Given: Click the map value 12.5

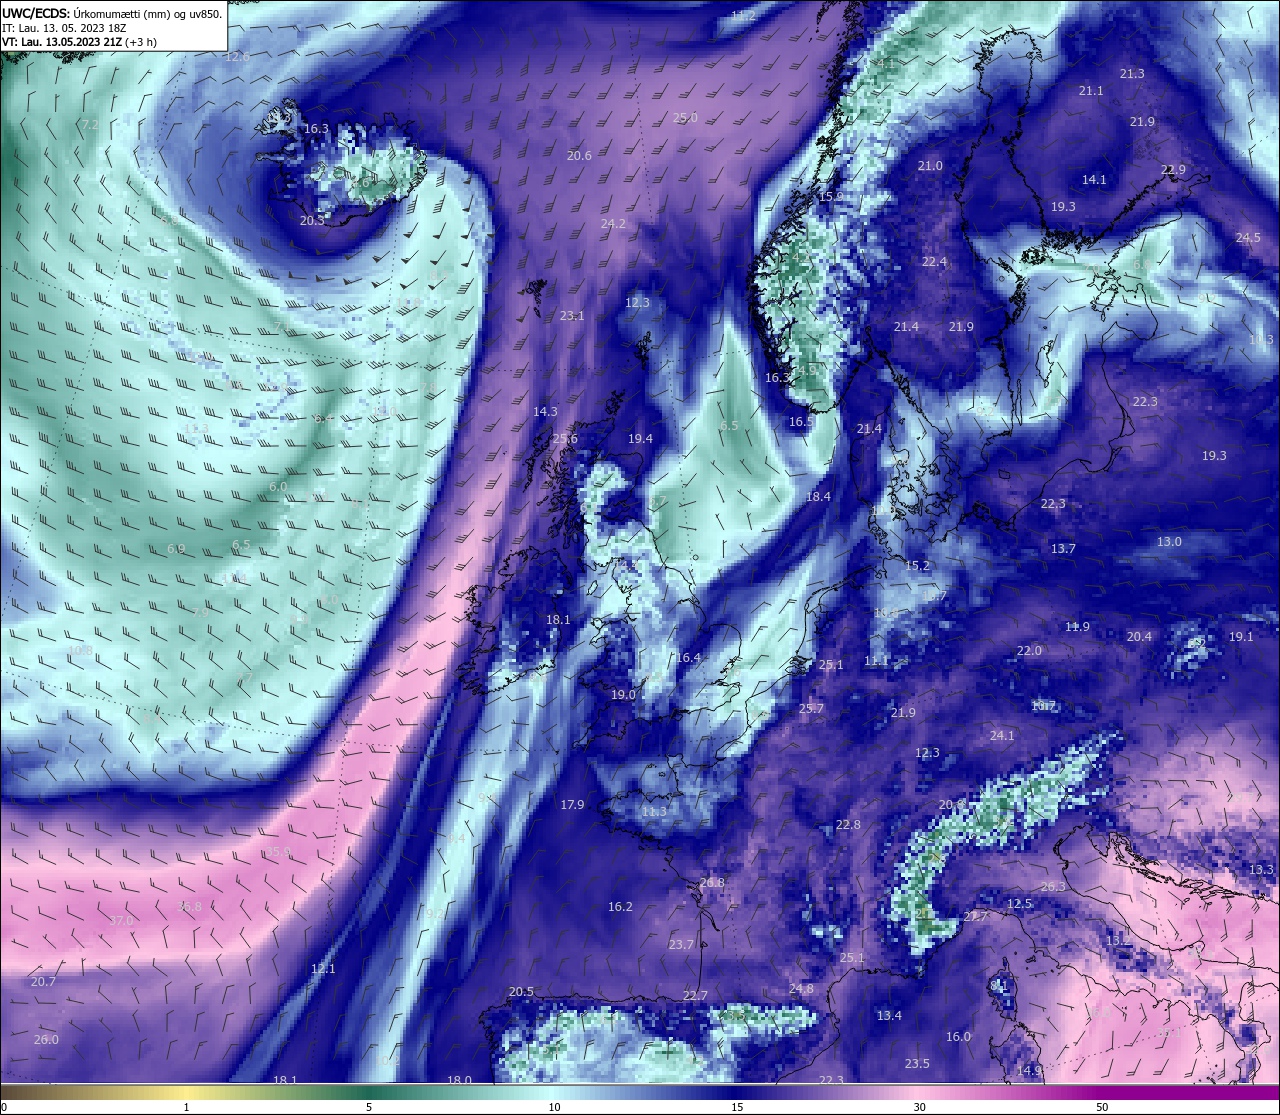Looking at the screenshot, I should click(x=1019, y=904).
